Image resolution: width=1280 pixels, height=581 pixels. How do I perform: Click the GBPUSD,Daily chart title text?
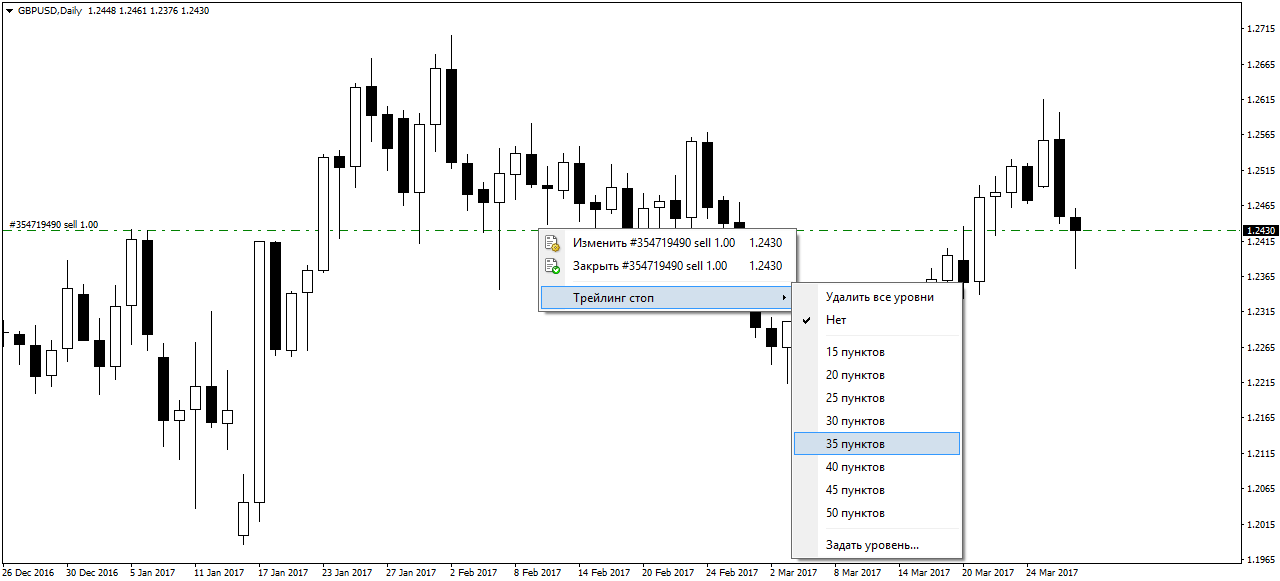(50, 10)
